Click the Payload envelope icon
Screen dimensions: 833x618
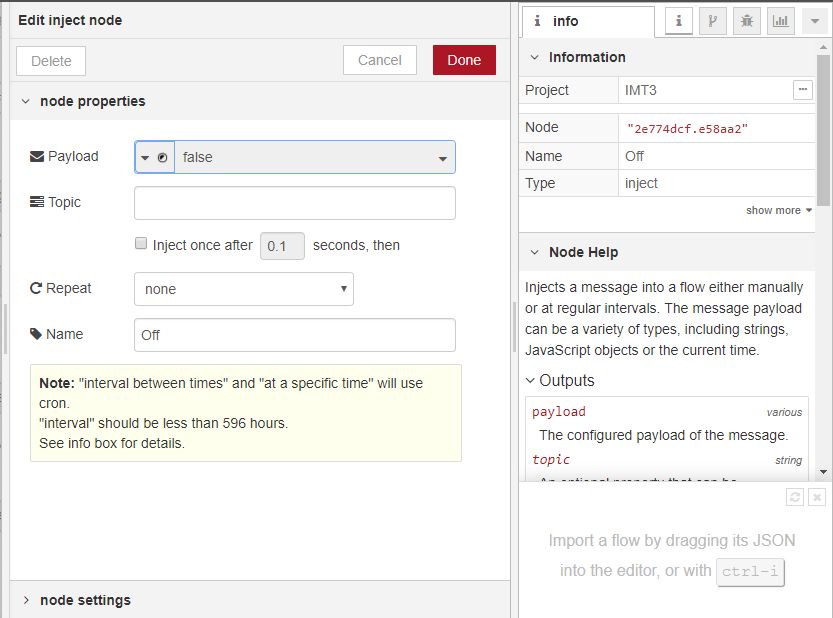point(37,157)
